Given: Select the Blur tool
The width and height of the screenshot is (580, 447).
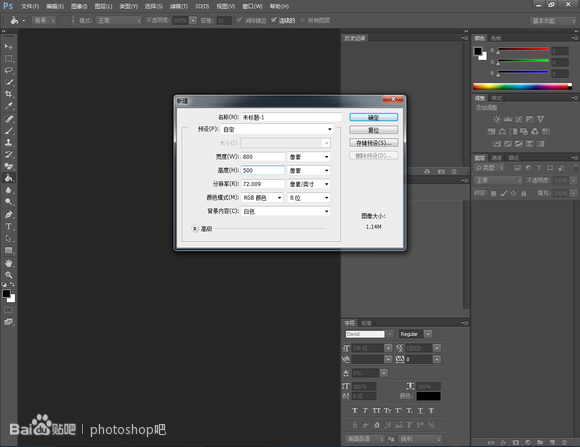Looking at the screenshot, I should click(9, 190).
